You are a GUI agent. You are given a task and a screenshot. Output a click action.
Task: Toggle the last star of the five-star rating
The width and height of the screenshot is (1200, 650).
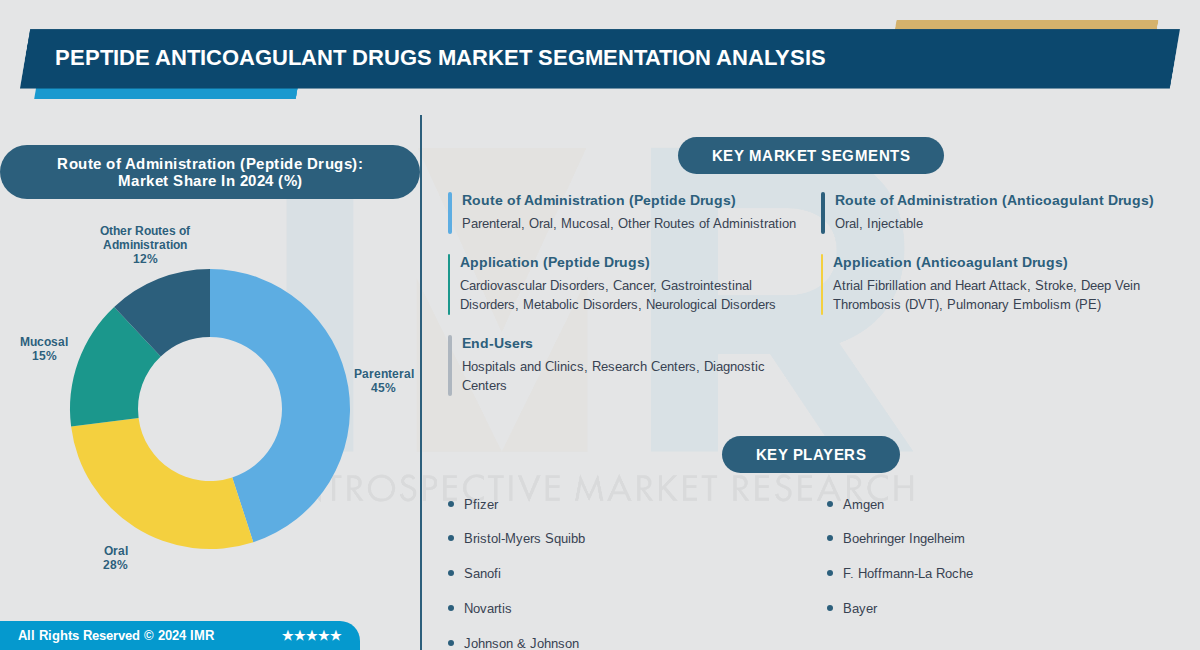pos(335,634)
